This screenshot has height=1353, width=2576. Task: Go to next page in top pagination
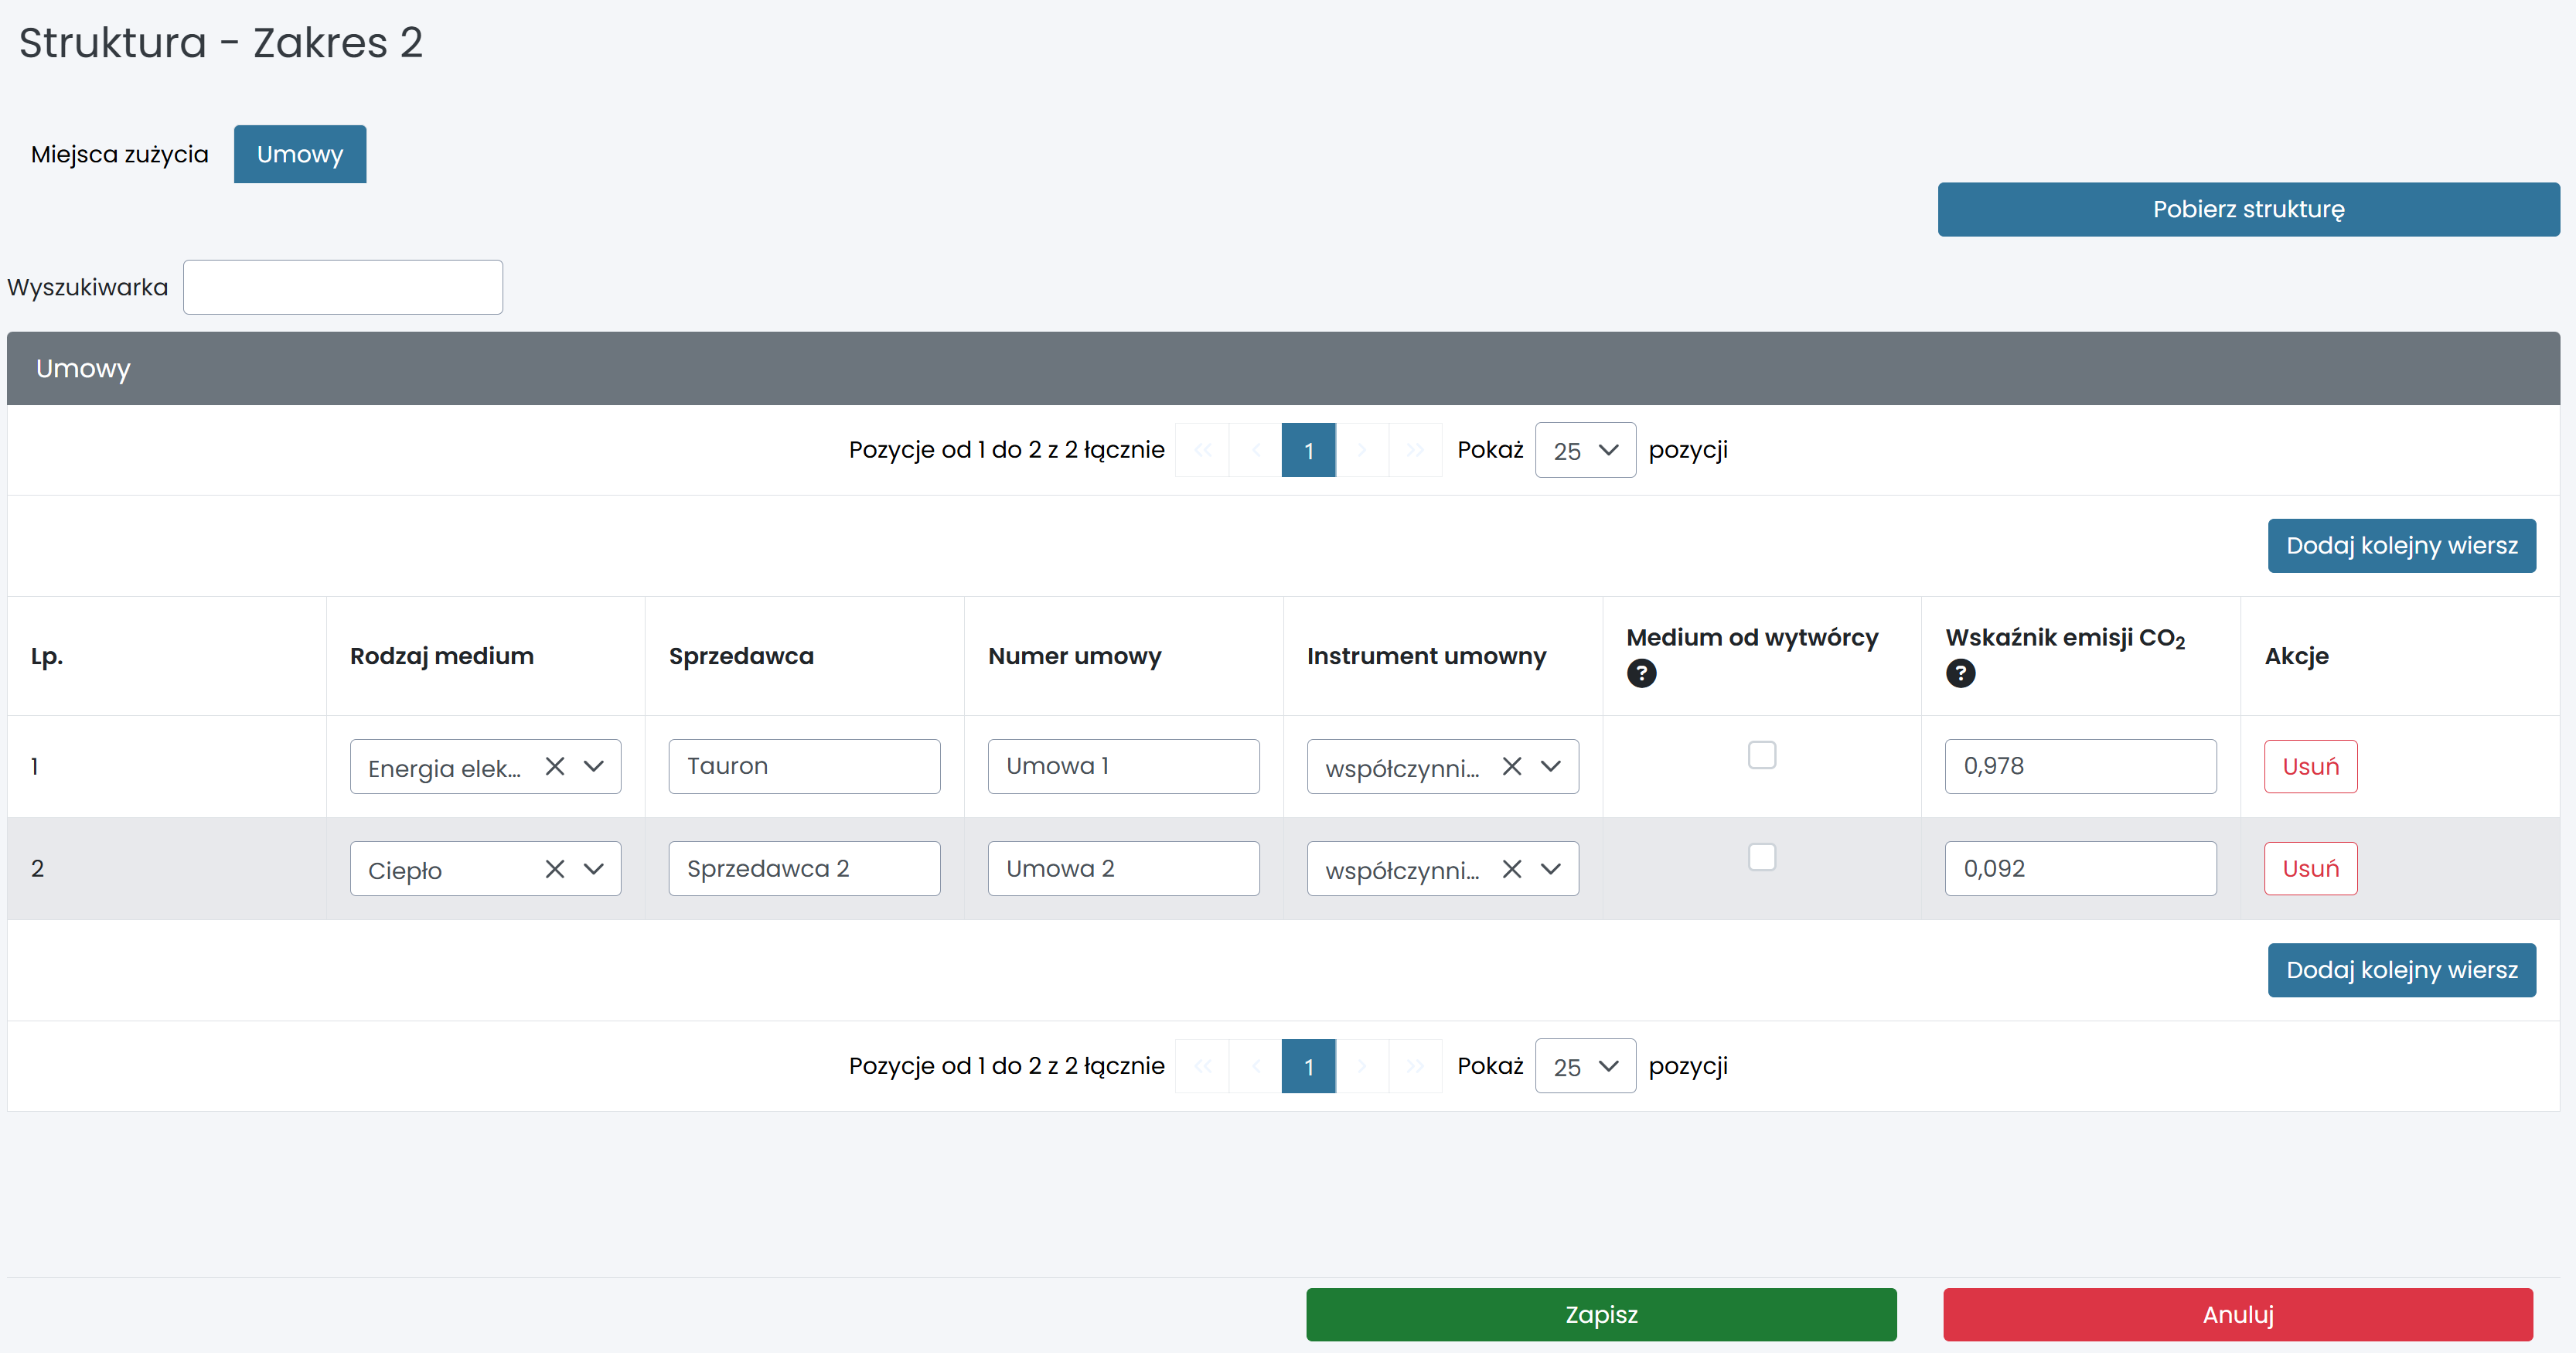(x=1361, y=450)
